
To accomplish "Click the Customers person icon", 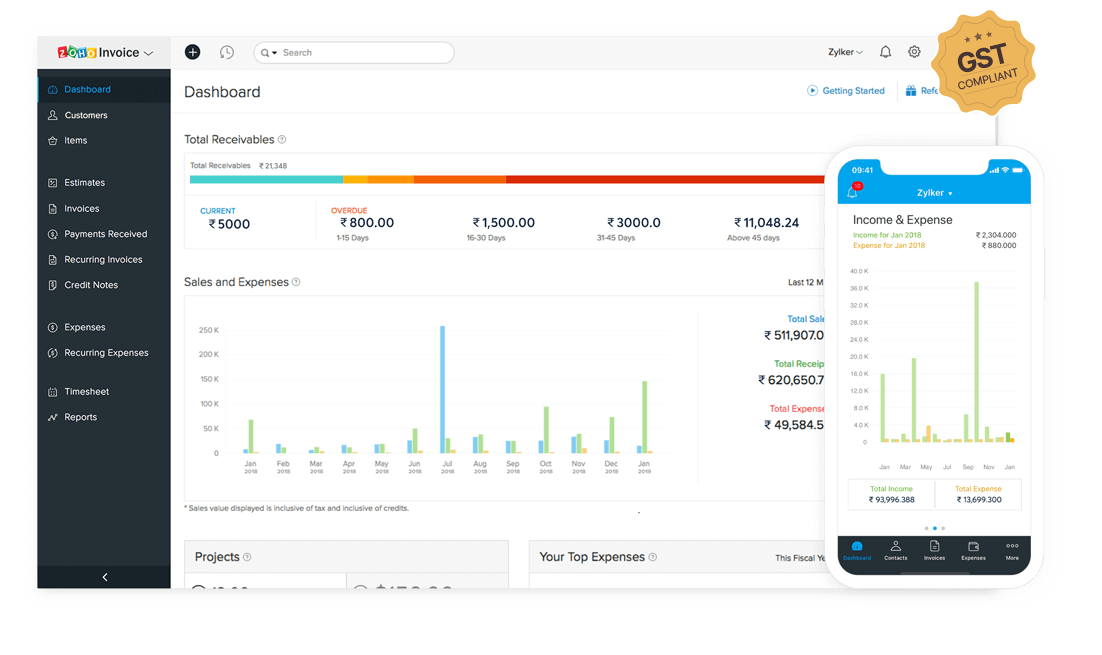I will [53, 115].
